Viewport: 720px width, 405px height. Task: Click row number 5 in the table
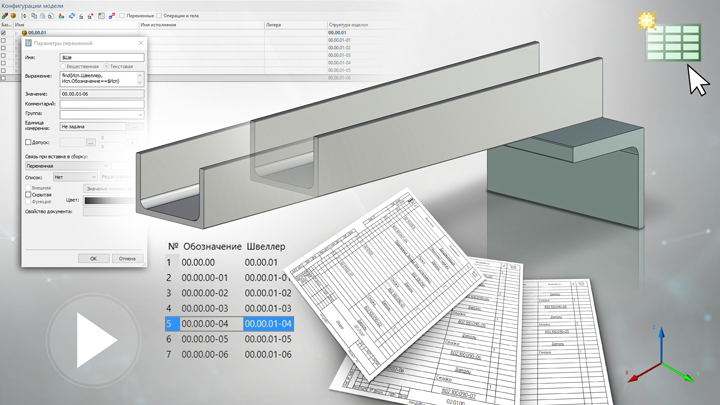[x=169, y=324]
